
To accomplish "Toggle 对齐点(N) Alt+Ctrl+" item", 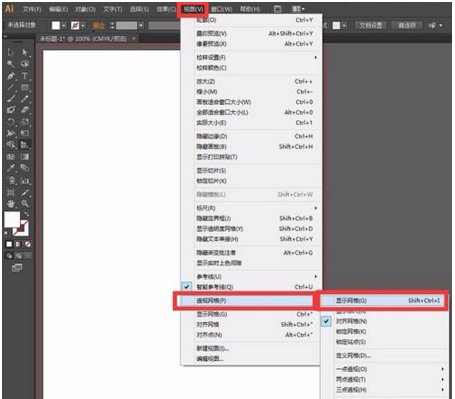I will pos(251,335).
